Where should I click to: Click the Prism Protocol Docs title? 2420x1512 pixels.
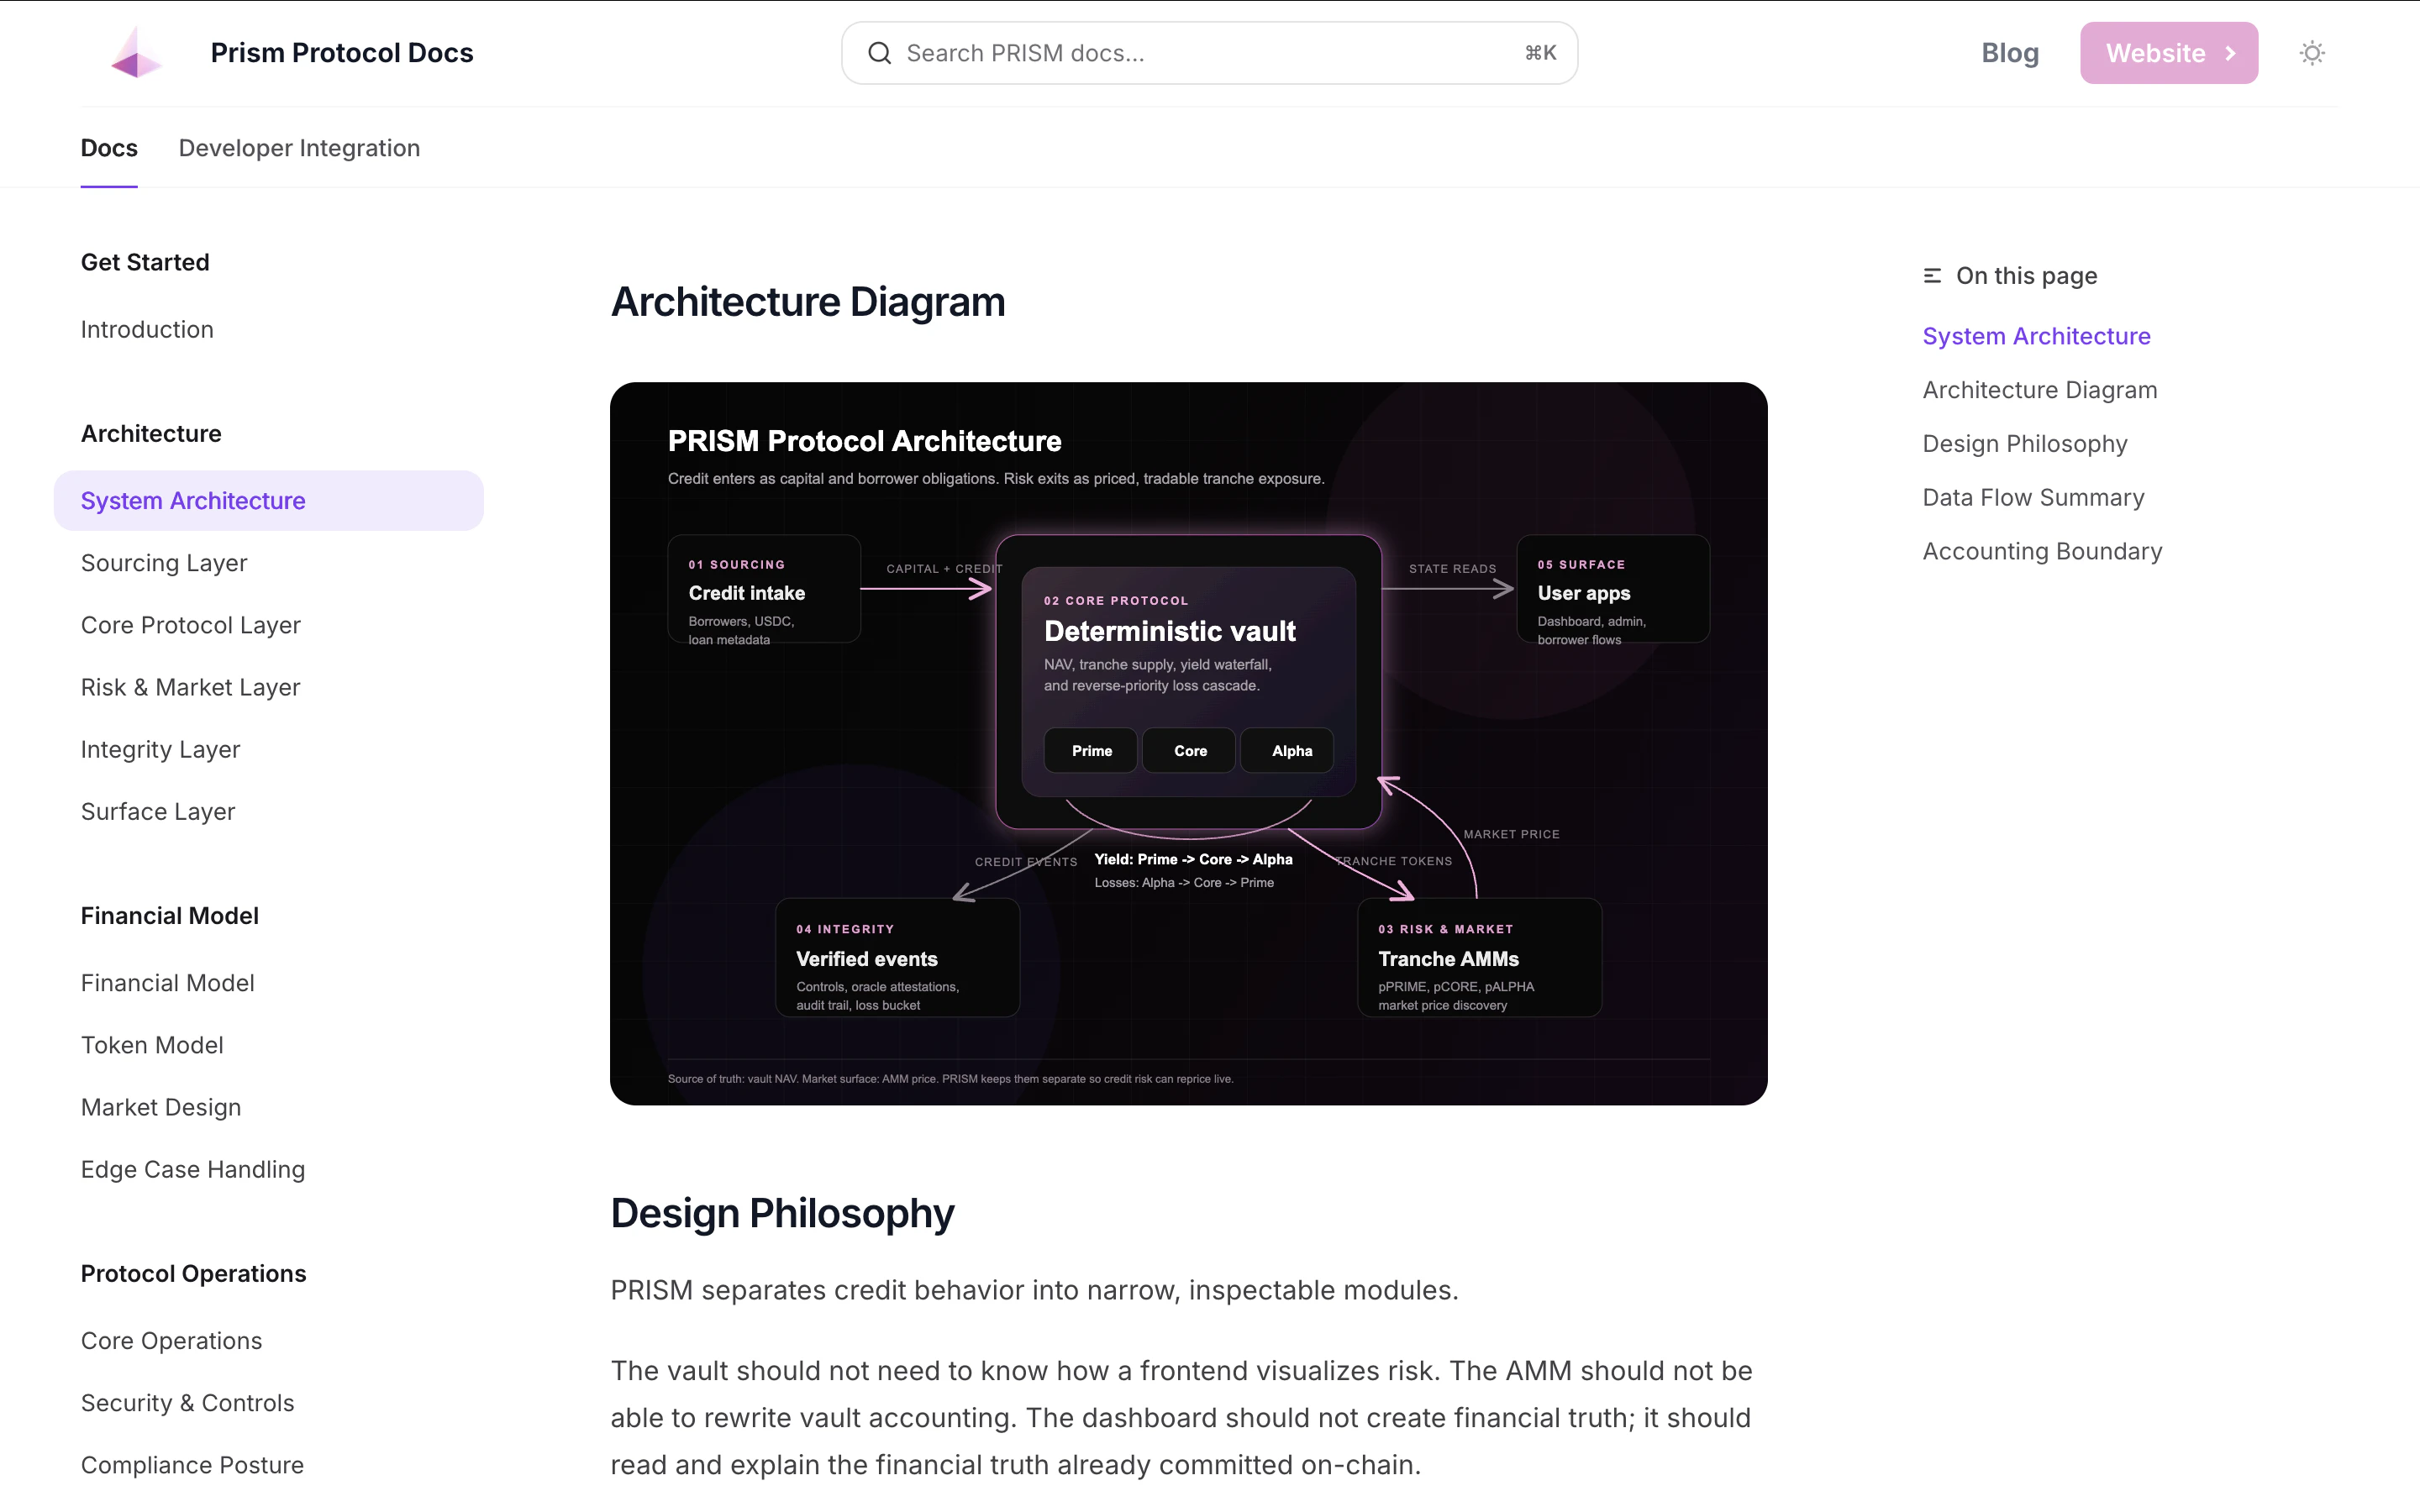pyautogui.click(x=342, y=53)
